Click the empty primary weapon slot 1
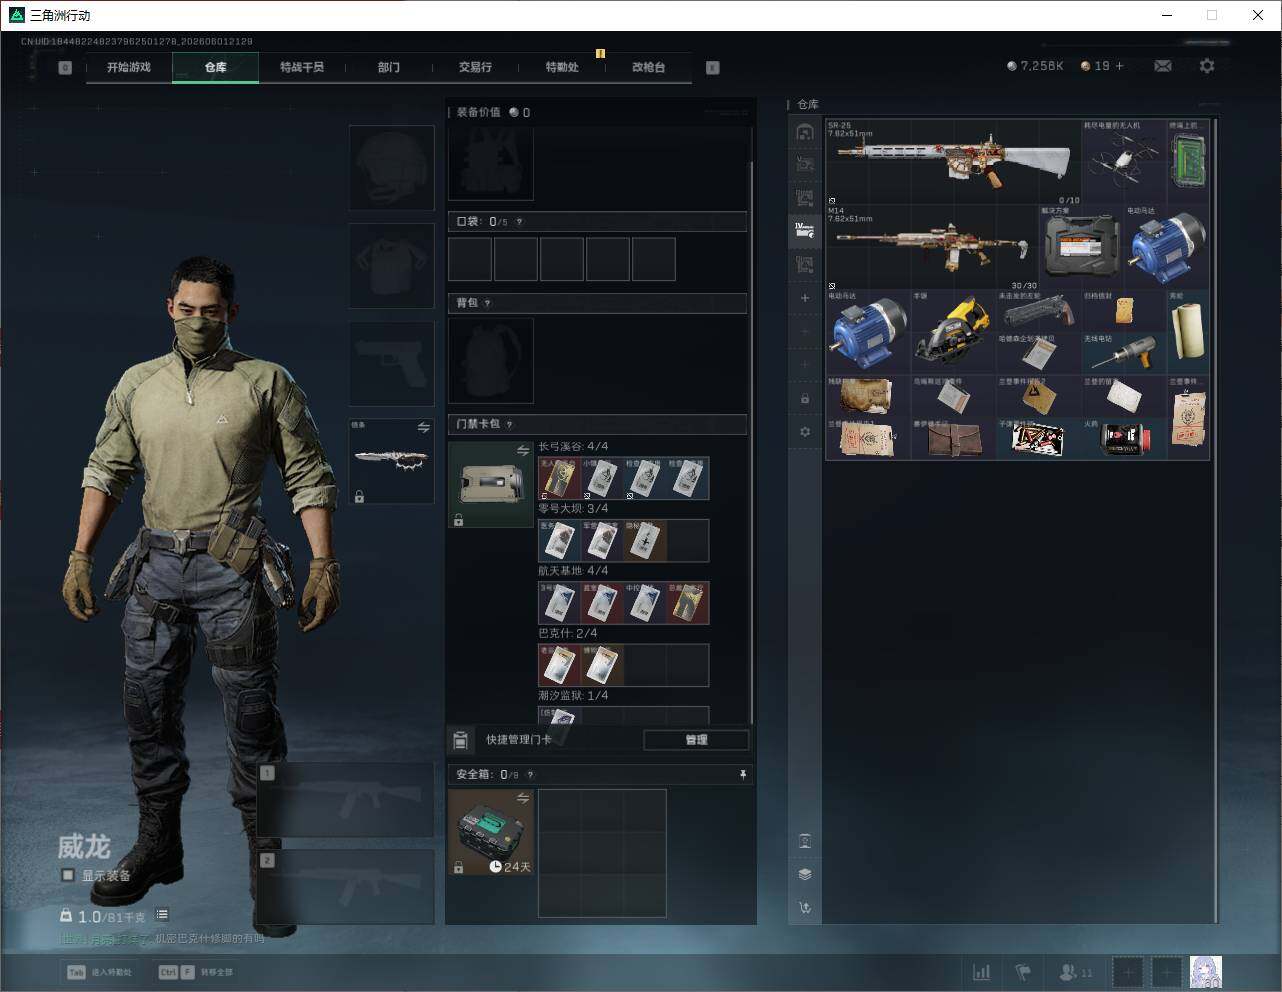The height and width of the screenshot is (992, 1282). [346, 801]
